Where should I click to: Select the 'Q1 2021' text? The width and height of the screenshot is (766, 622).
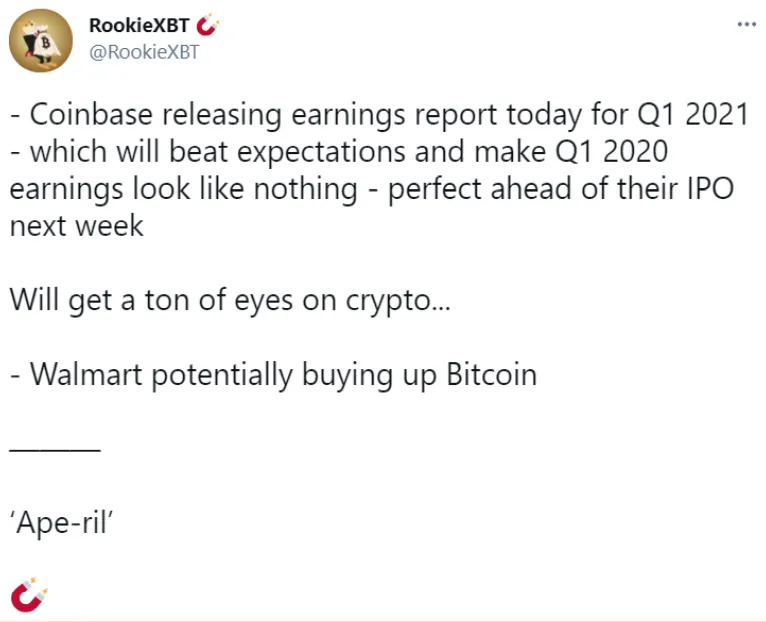click(x=693, y=114)
